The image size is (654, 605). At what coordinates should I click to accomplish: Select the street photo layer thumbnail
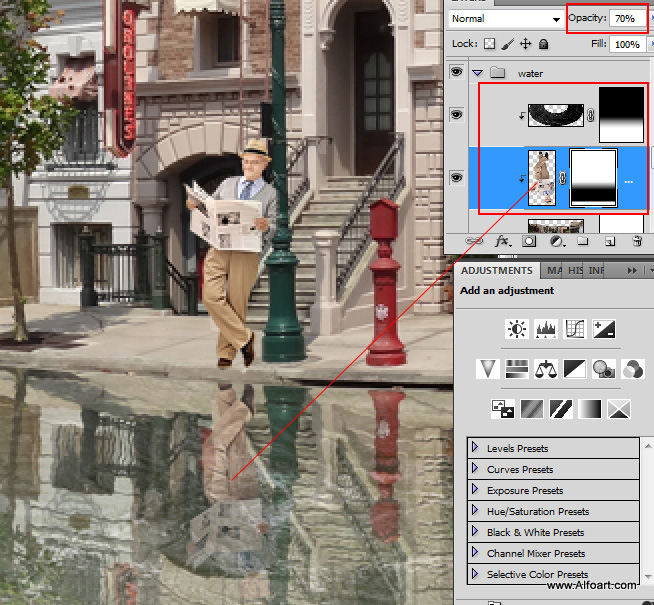coord(556,226)
